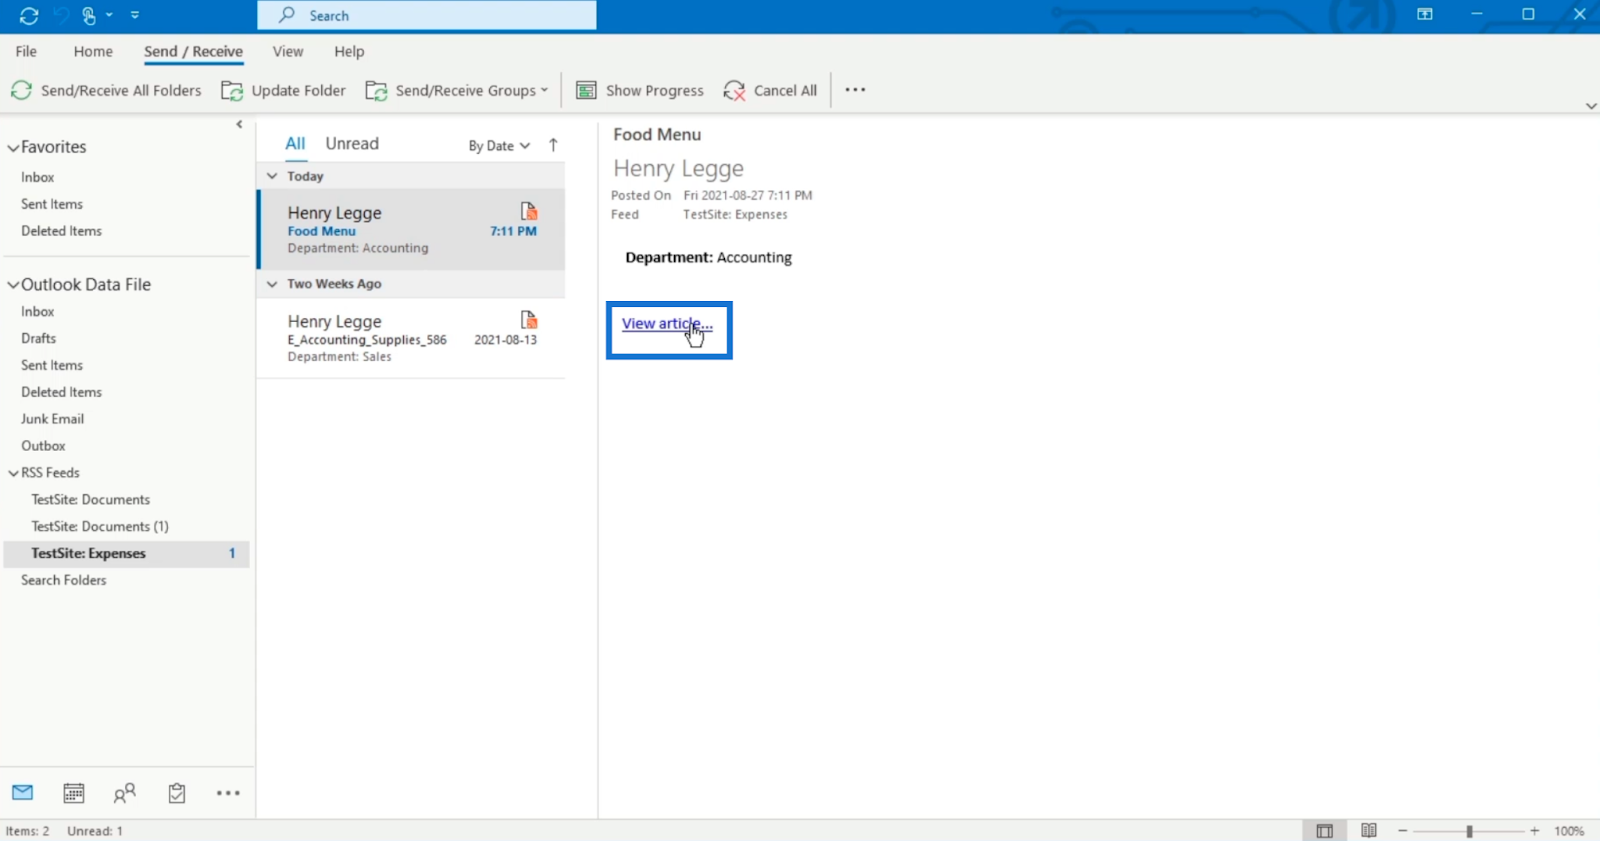Show All messages filter
Image resolution: width=1600 pixels, height=841 pixels.
coord(295,143)
